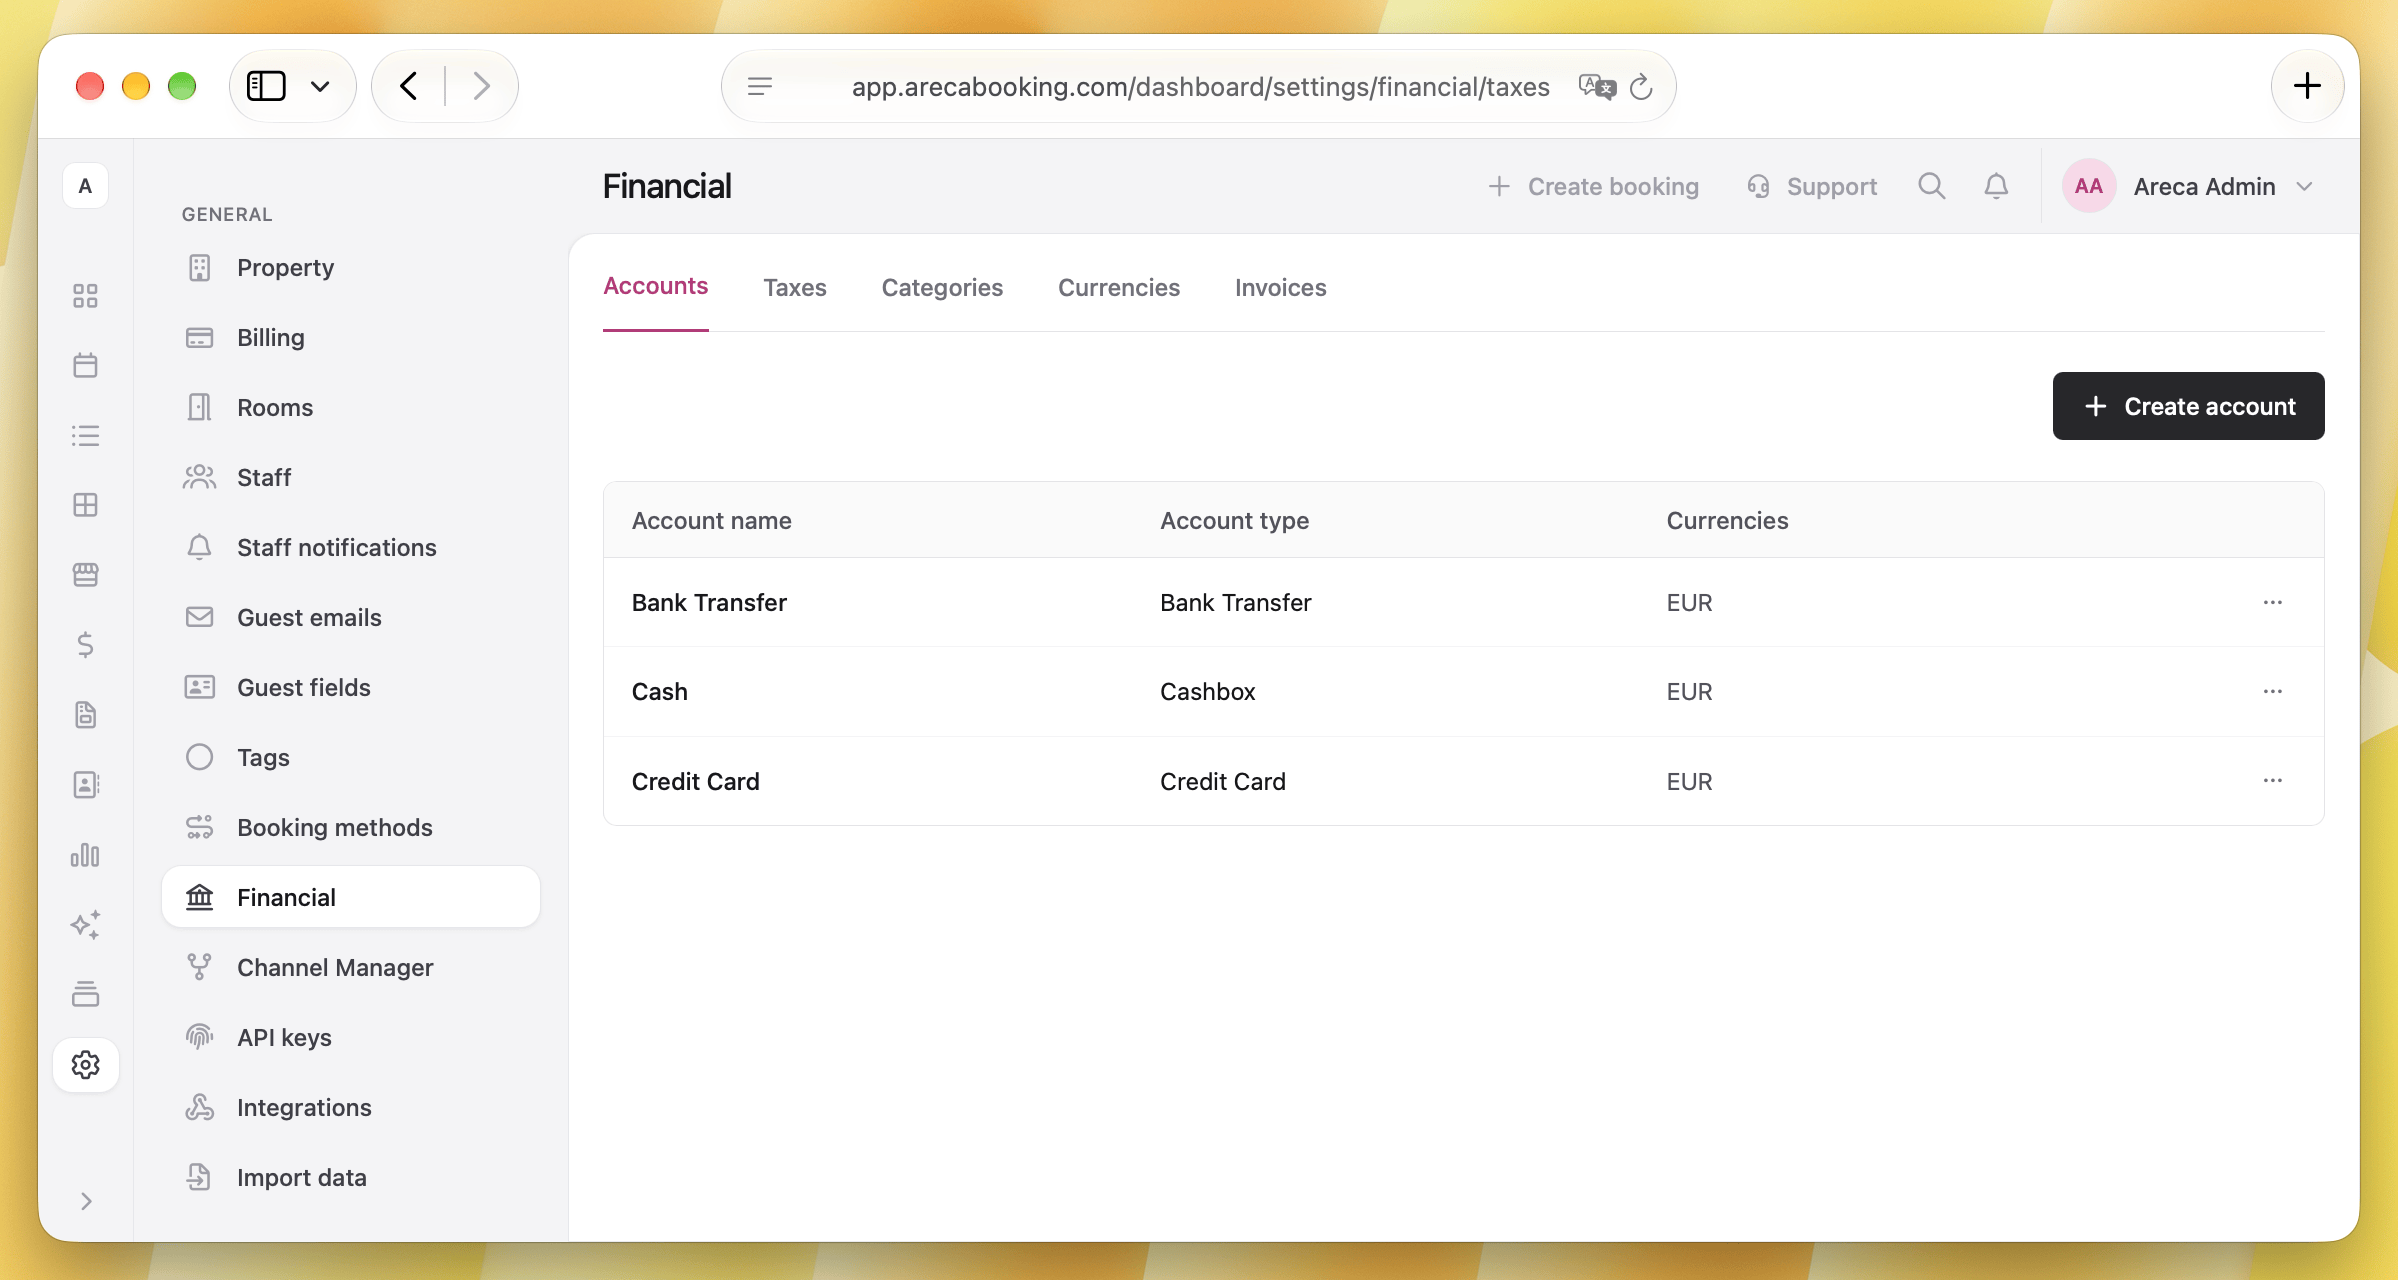
Task: Click Create booking in the header
Action: 1593,187
